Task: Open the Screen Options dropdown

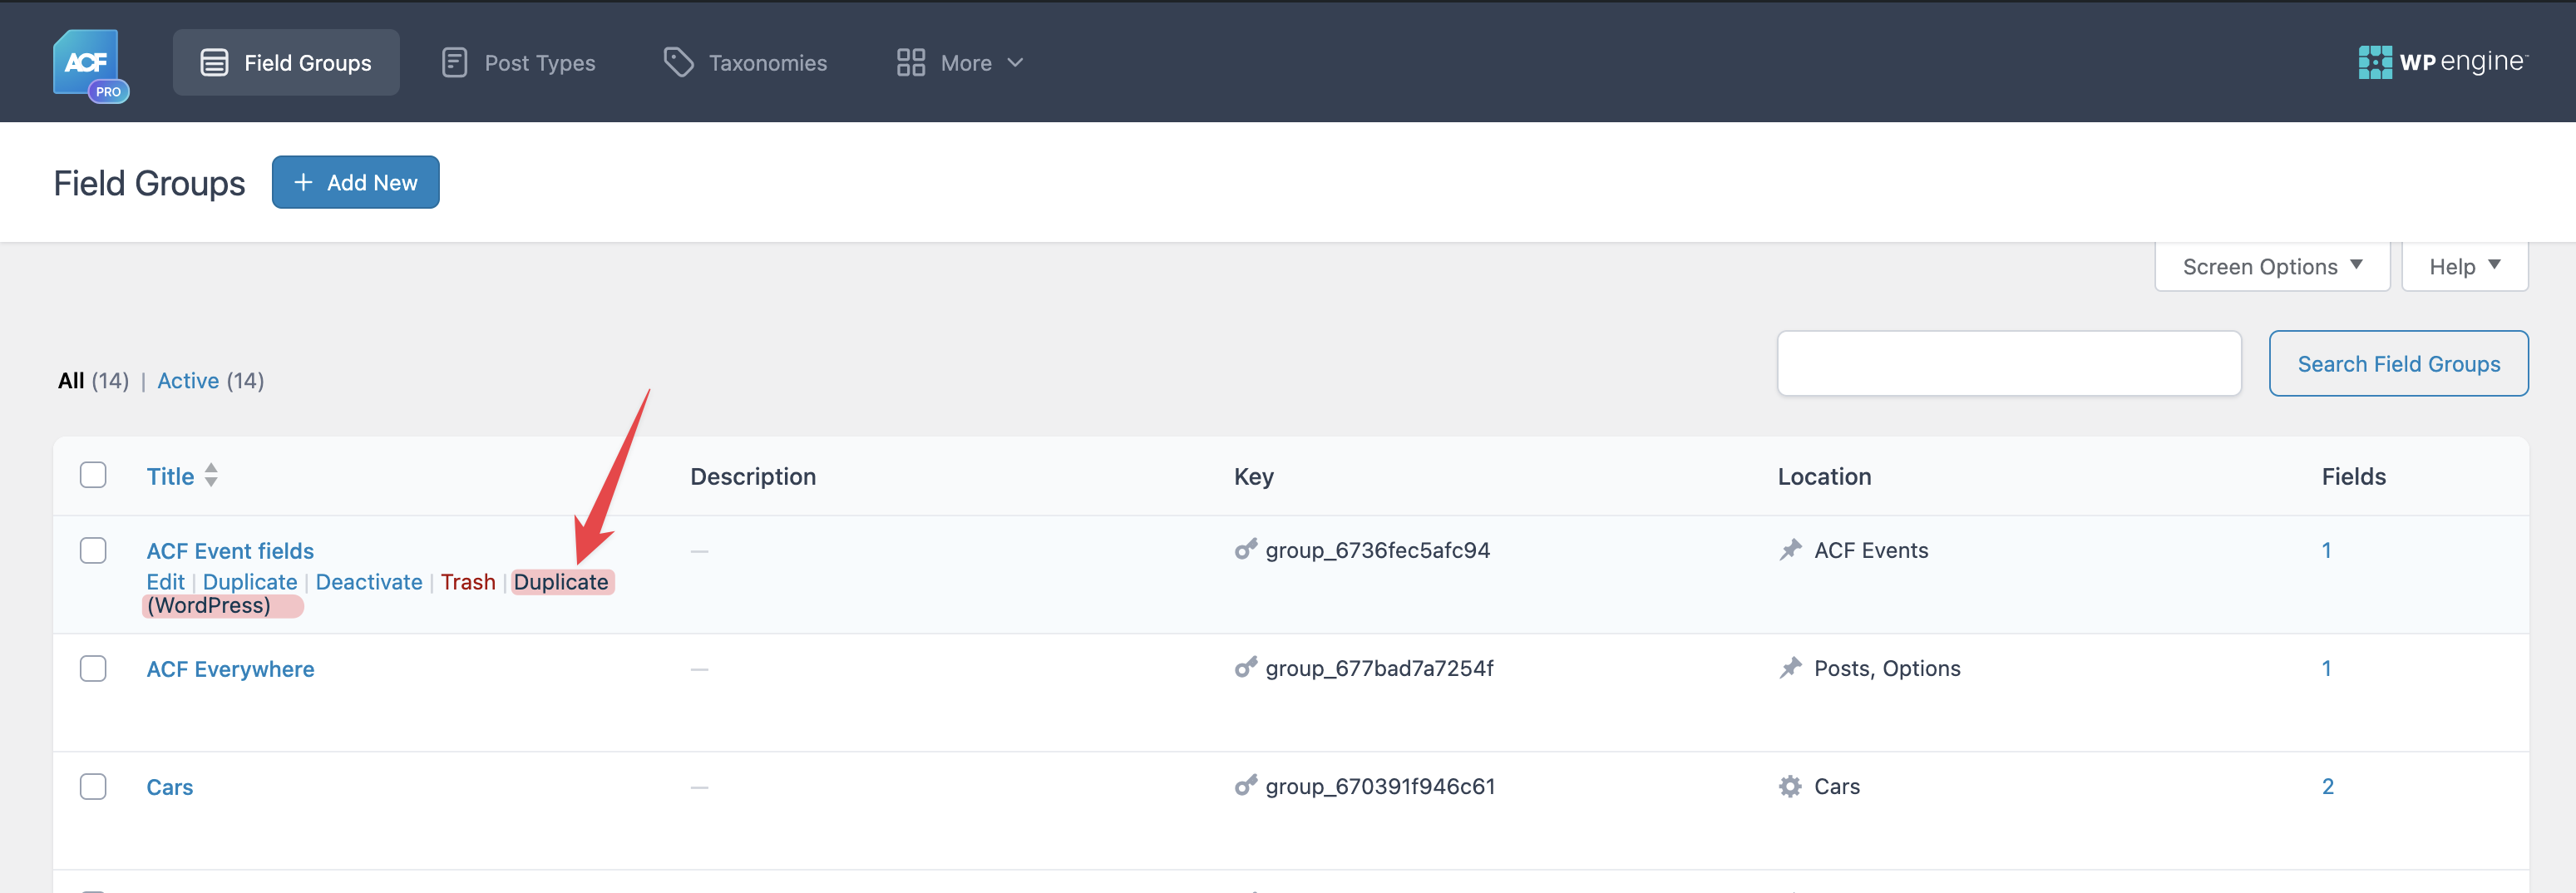Action: coord(2272,267)
